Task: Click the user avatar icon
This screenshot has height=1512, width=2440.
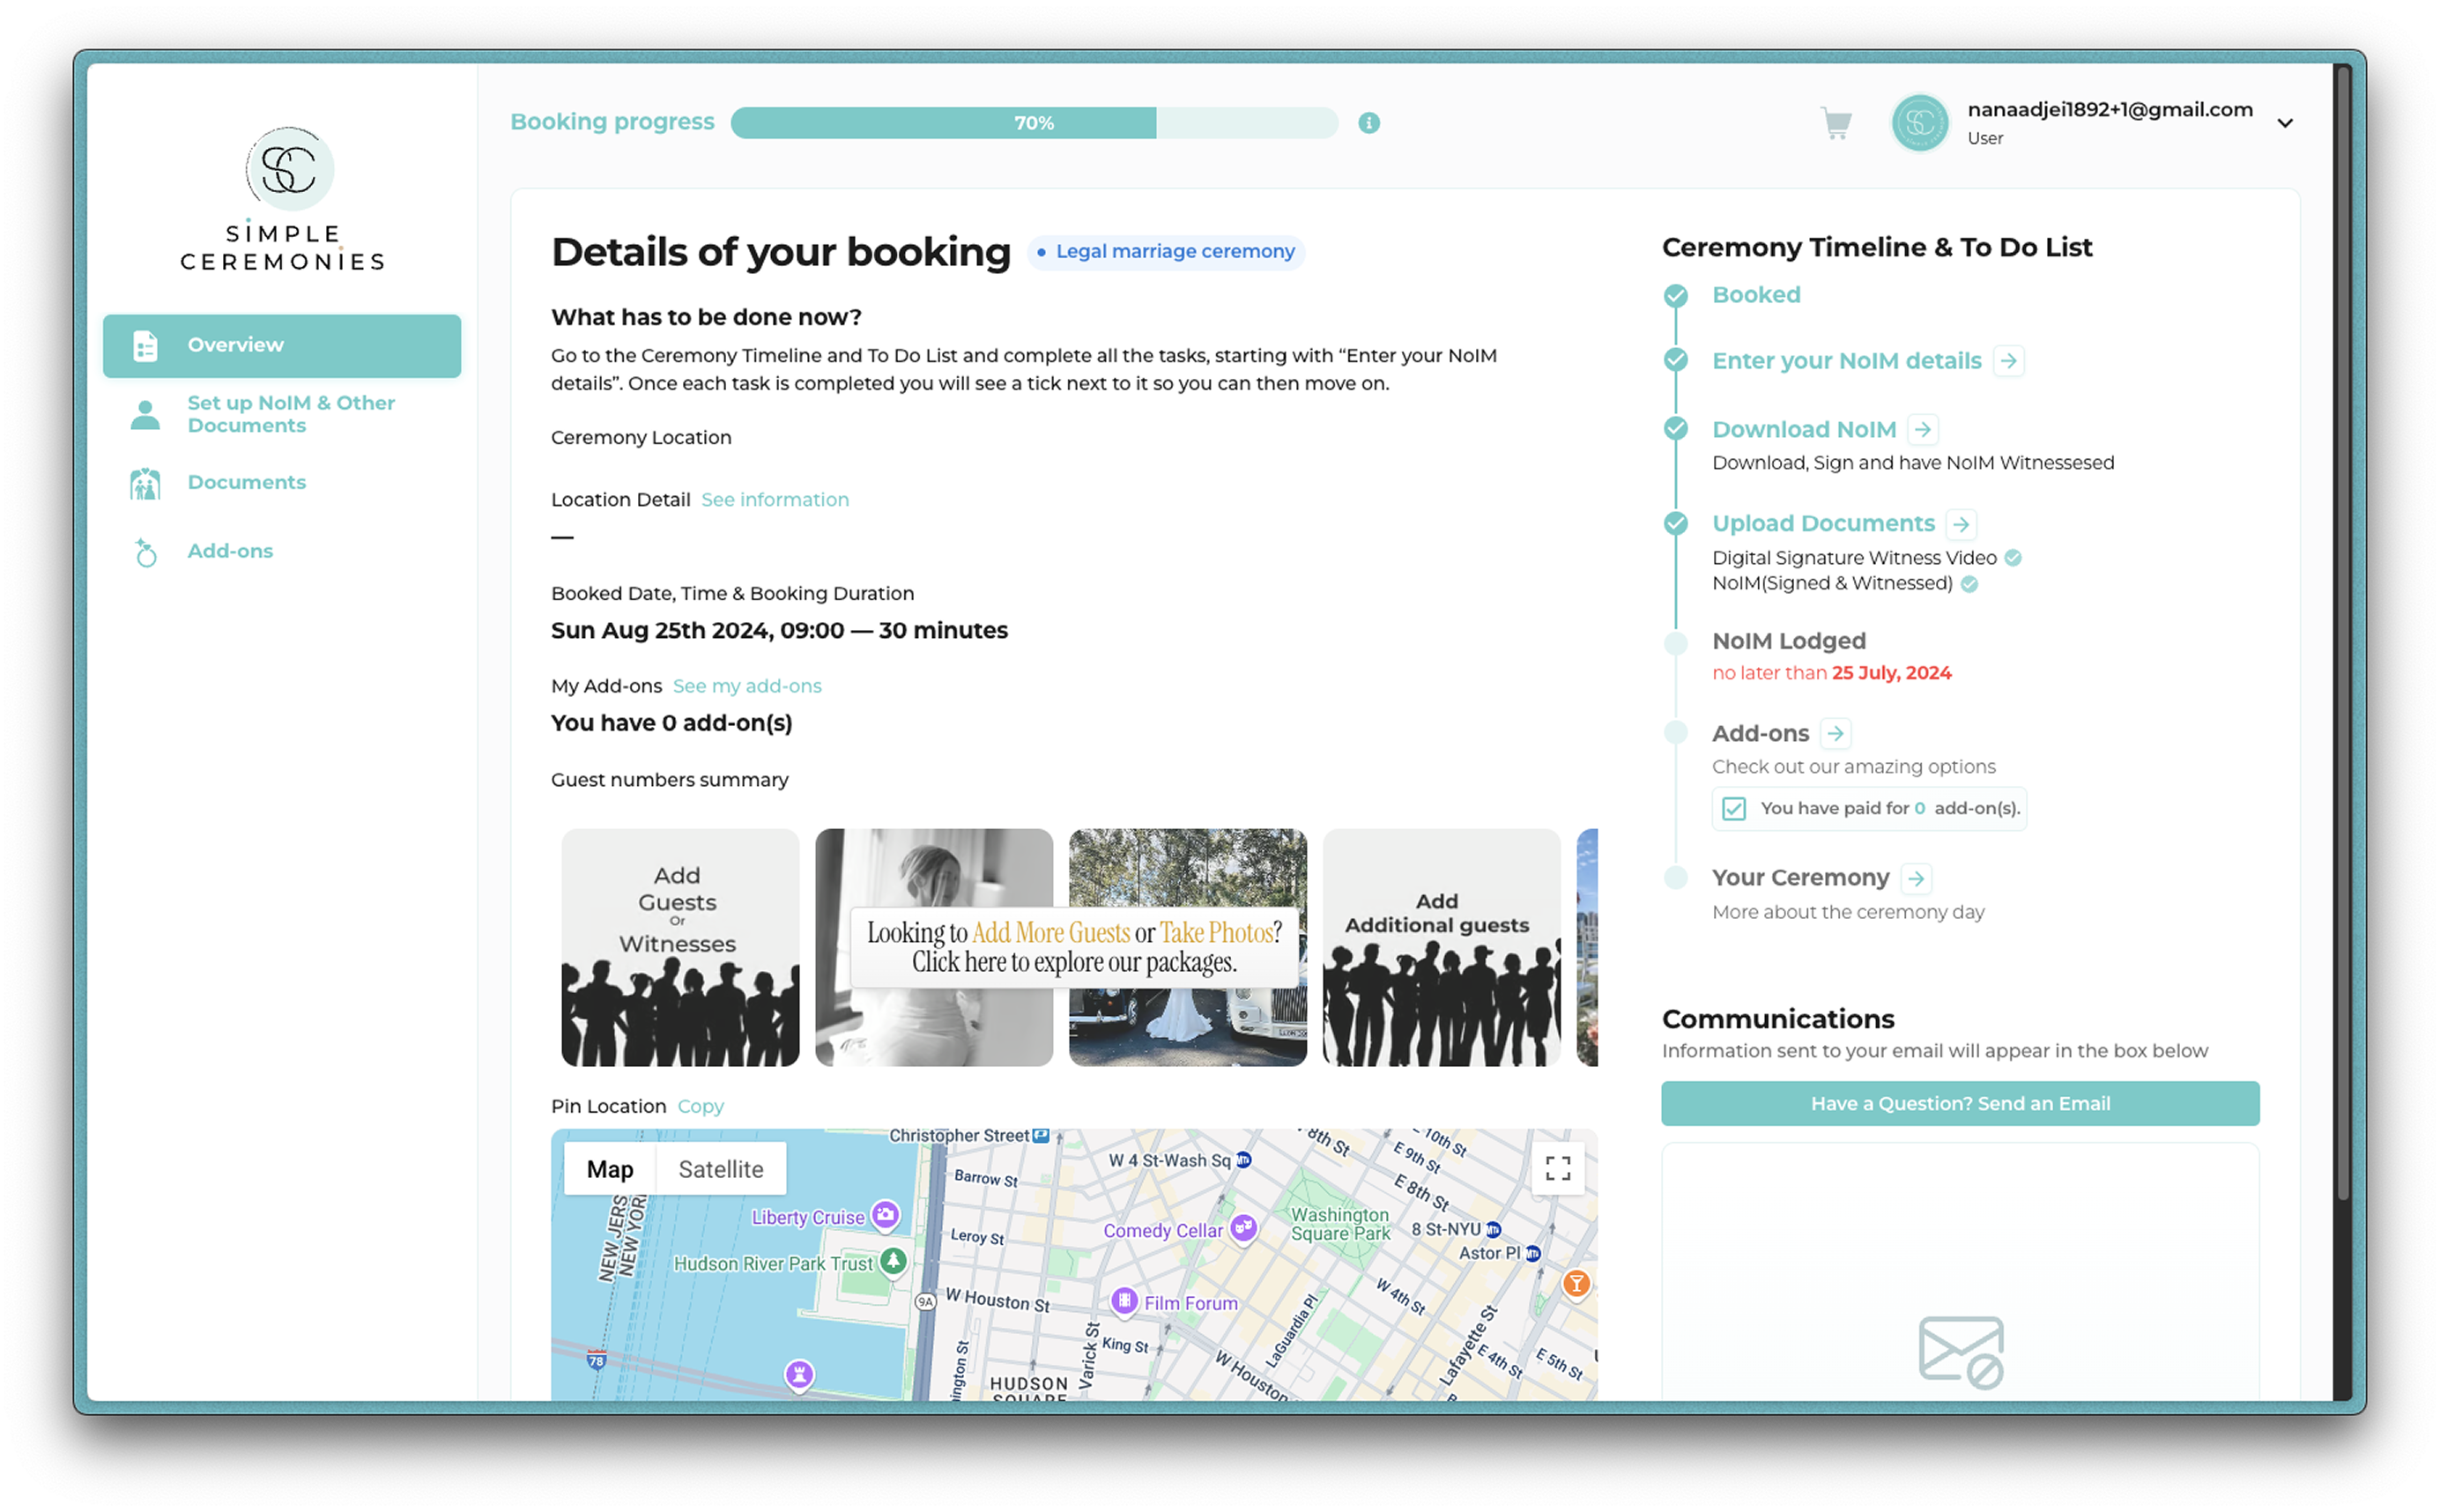Action: pyautogui.click(x=1919, y=123)
